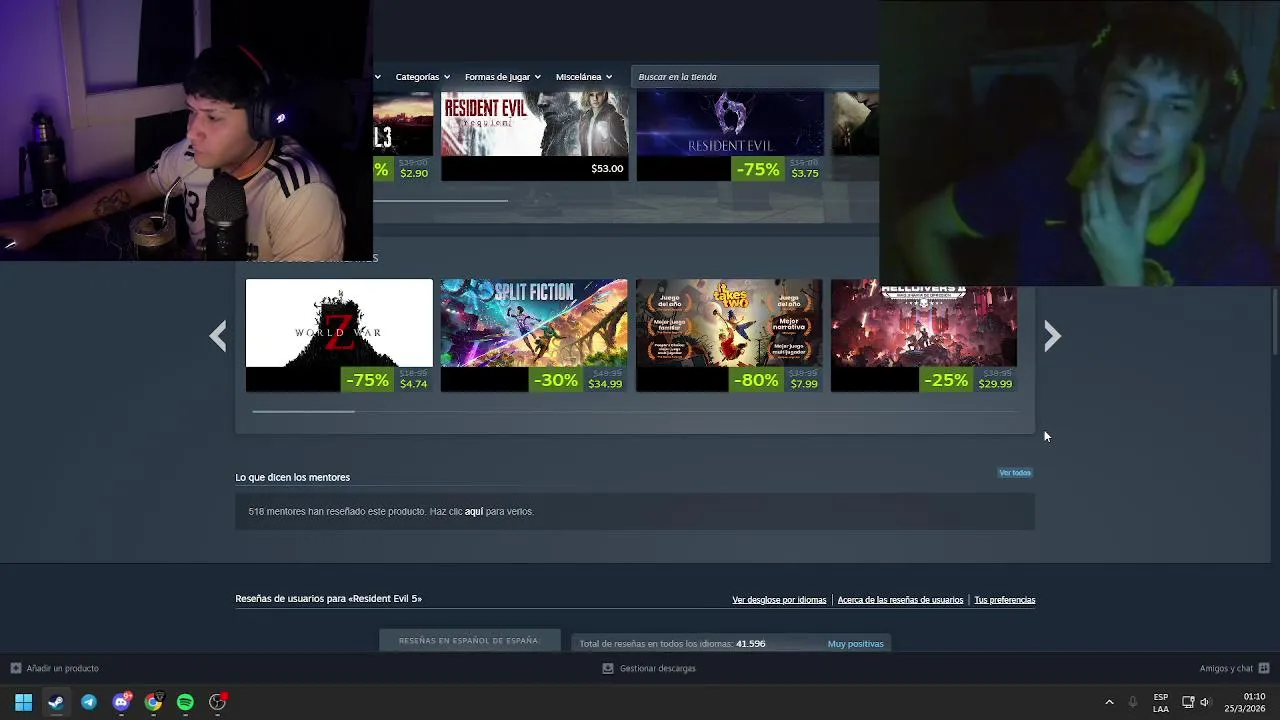
Task: Open Tus preferencias link
Action: point(1004,600)
